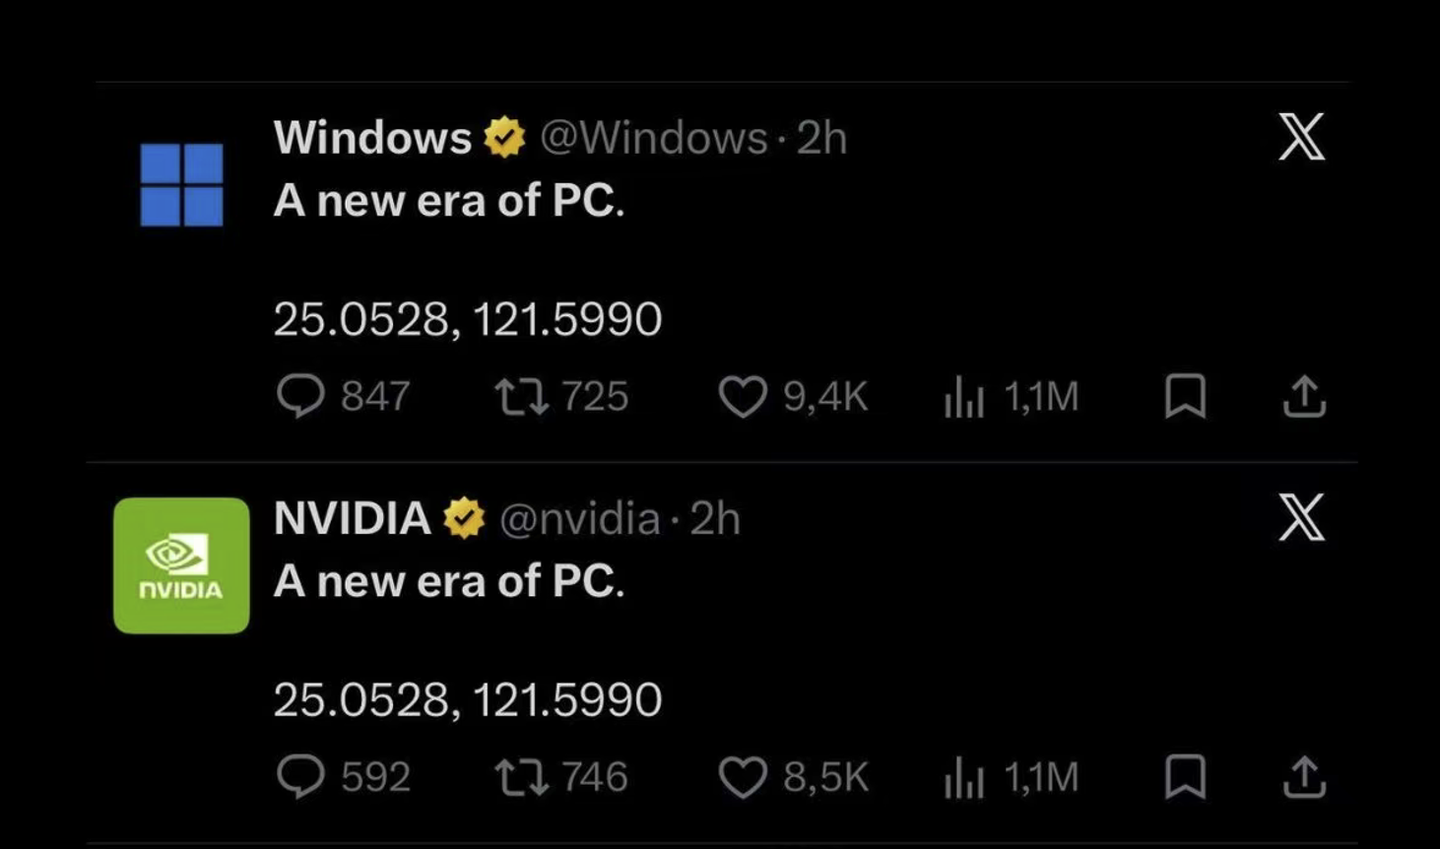
Task: Share the NVIDIA post
Action: click(x=1304, y=777)
